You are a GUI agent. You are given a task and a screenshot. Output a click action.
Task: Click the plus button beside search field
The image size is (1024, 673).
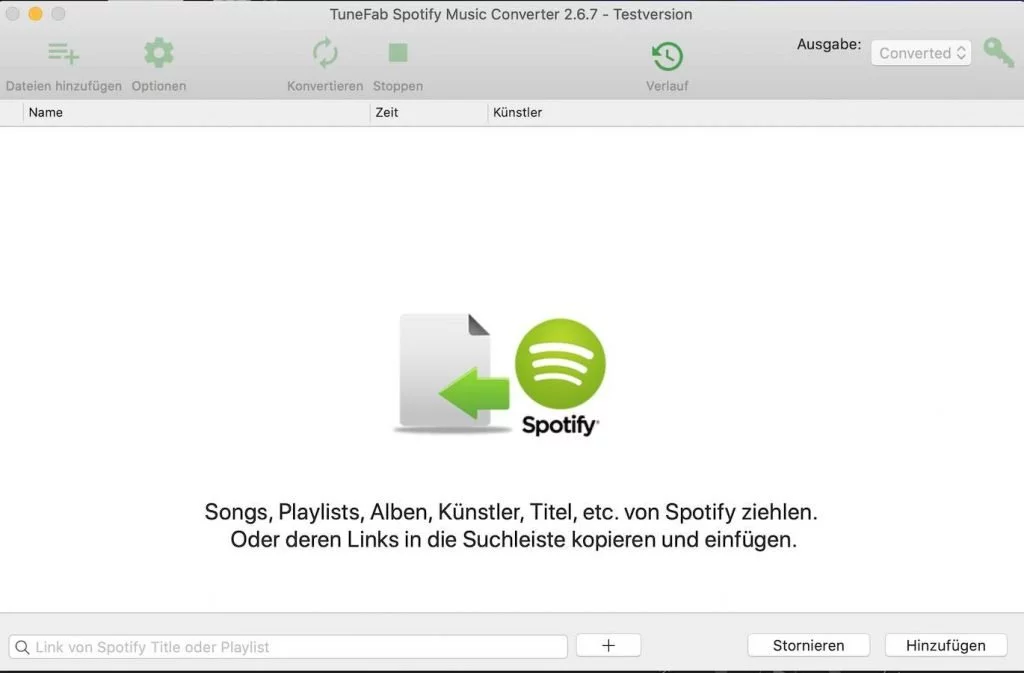tap(608, 646)
